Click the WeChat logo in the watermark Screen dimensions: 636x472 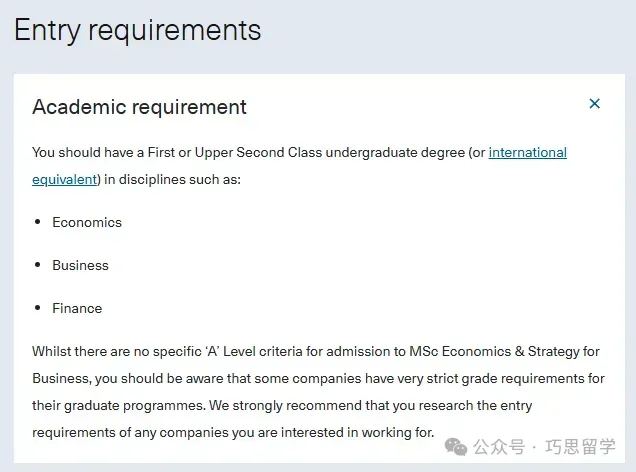point(454,446)
